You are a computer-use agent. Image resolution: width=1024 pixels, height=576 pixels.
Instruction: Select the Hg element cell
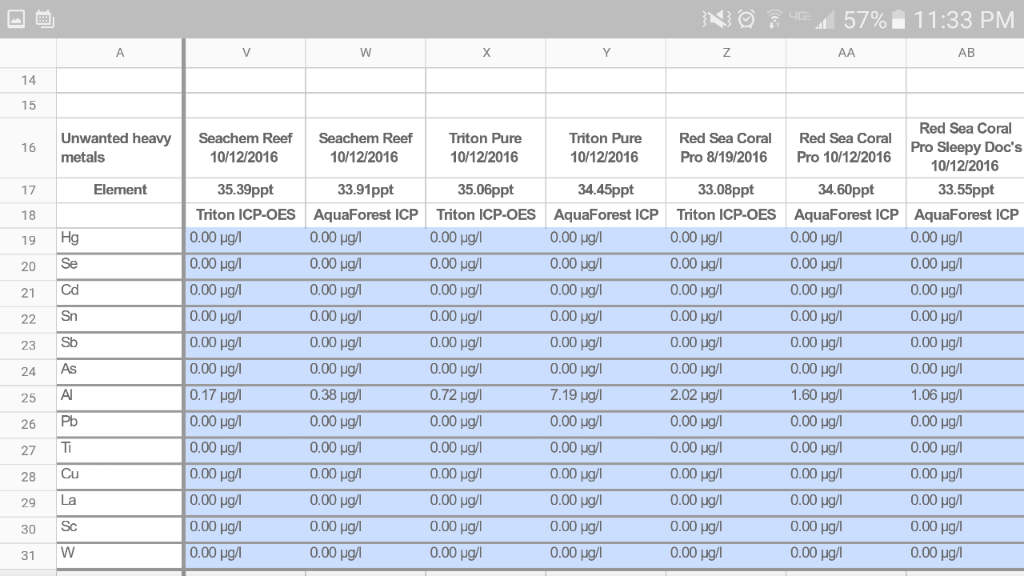[120, 240]
